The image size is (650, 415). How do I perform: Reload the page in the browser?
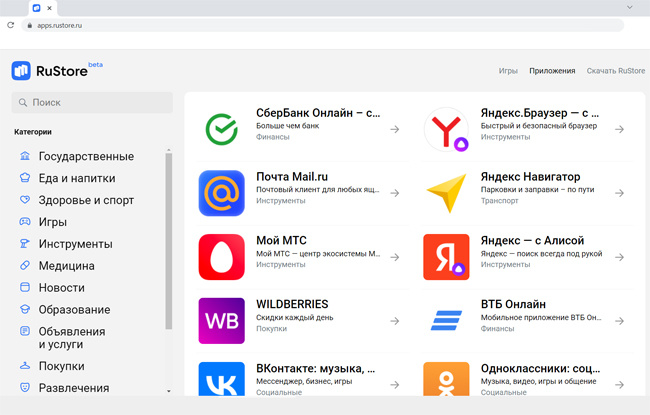pyautogui.click(x=11, y=25)
